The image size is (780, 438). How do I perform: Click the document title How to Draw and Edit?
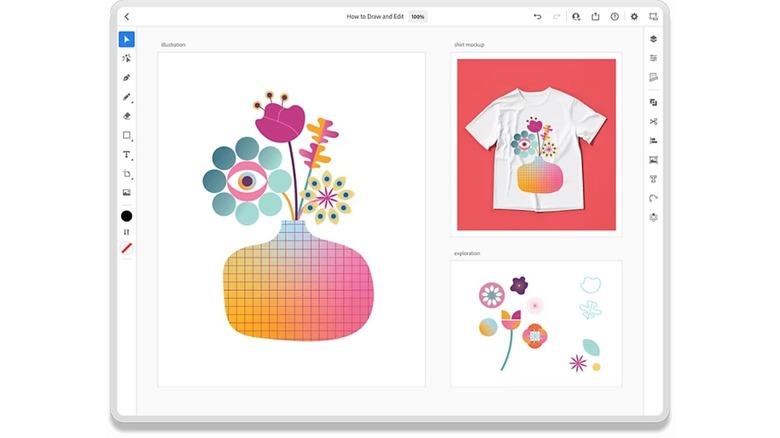pos(375,17)
